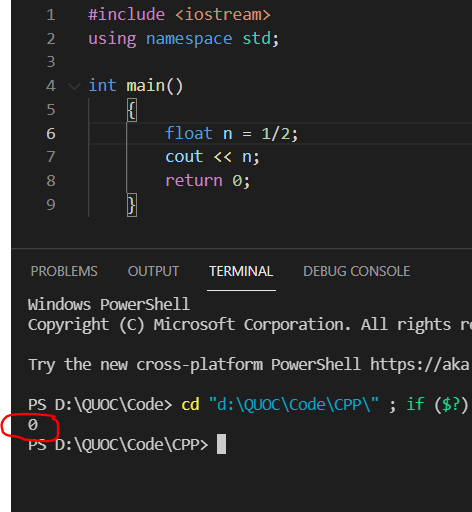This screenshot has width=472, height=512.
Task: Click line number 1 in gutter
Action: click(x=51, y=15)
